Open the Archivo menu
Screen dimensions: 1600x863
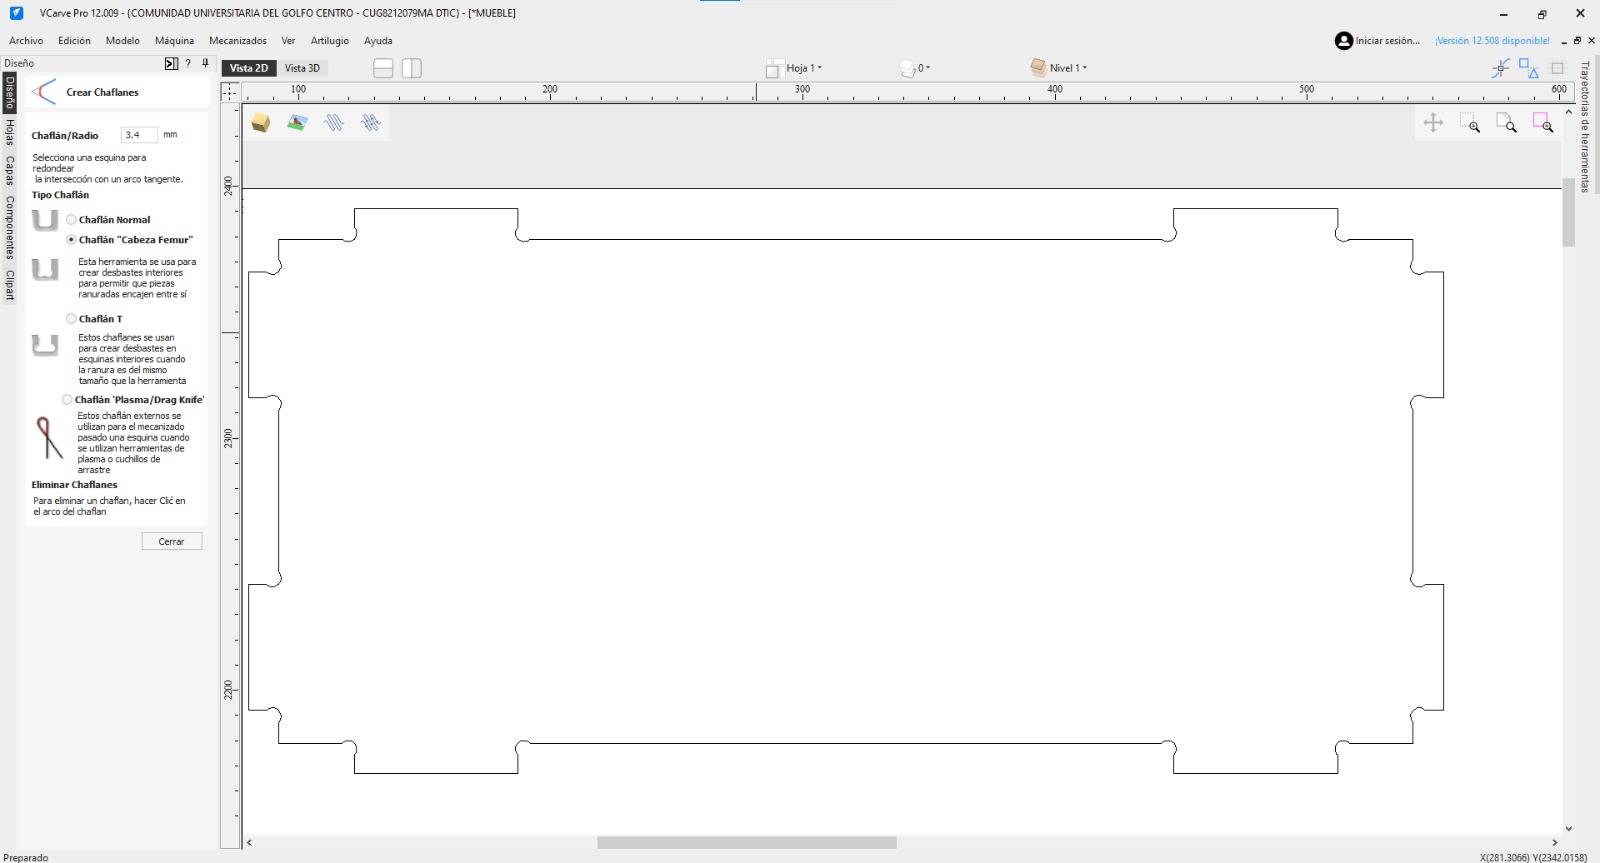coord(26,41)
